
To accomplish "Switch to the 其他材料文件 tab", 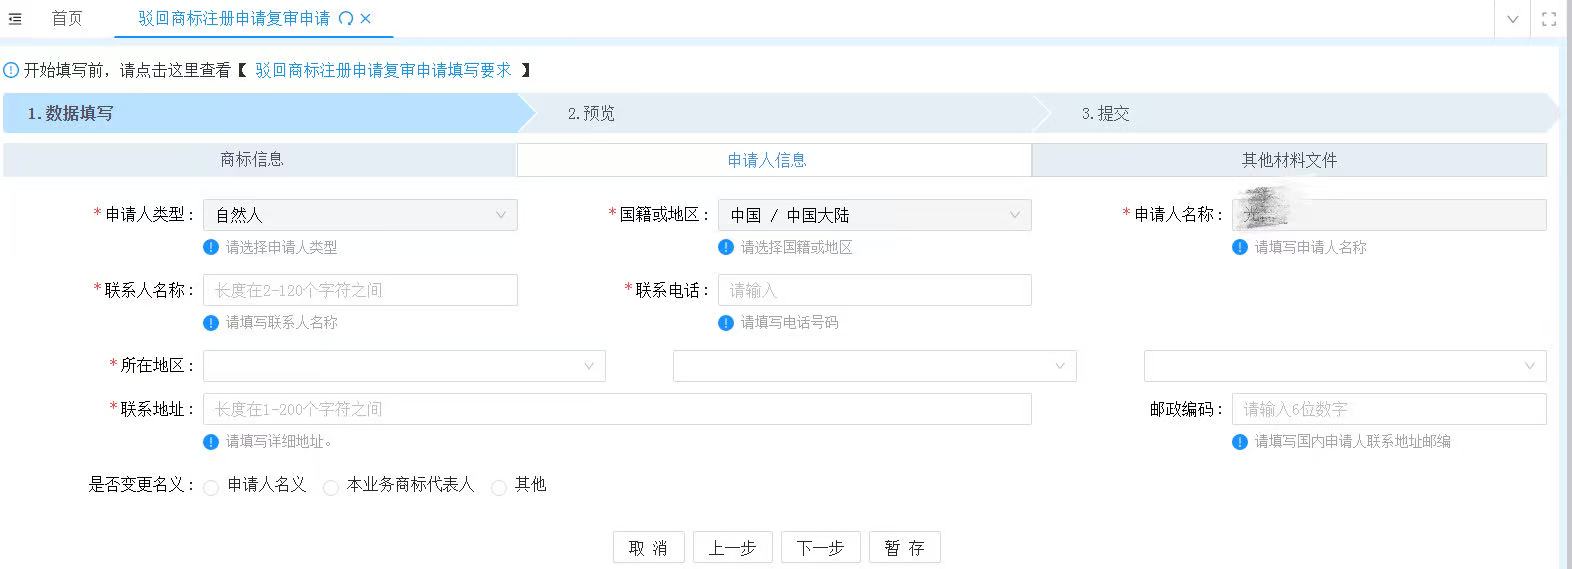I will (1289, 160).
